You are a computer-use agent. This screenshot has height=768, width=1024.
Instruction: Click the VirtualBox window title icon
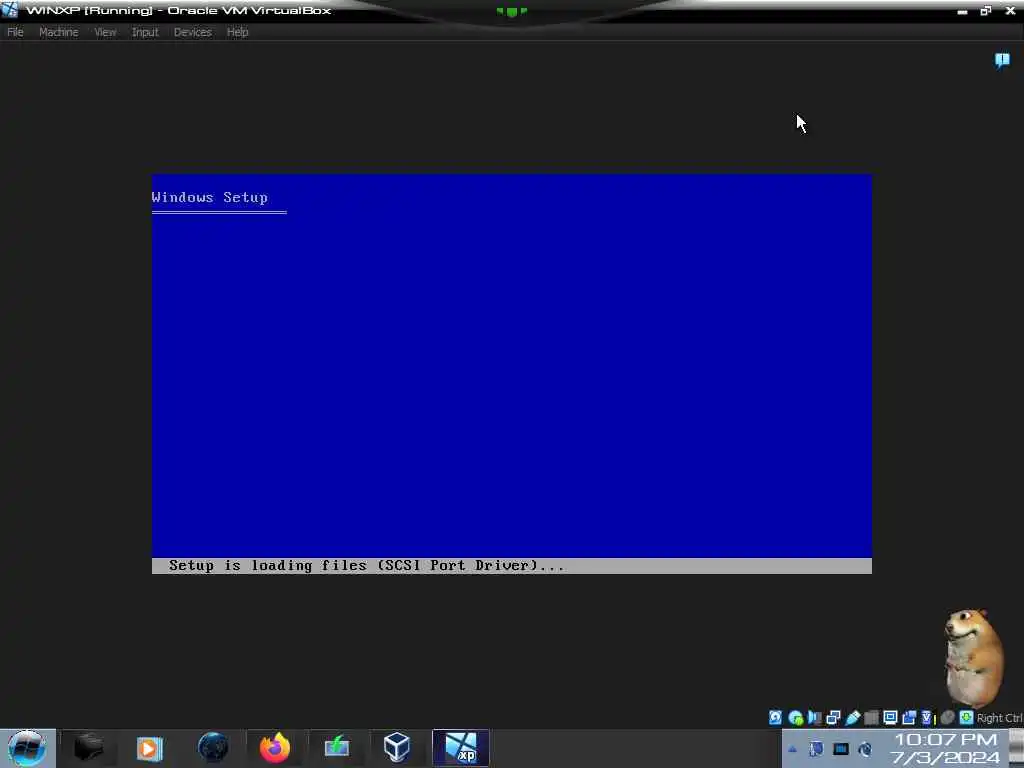coord(9,10)
